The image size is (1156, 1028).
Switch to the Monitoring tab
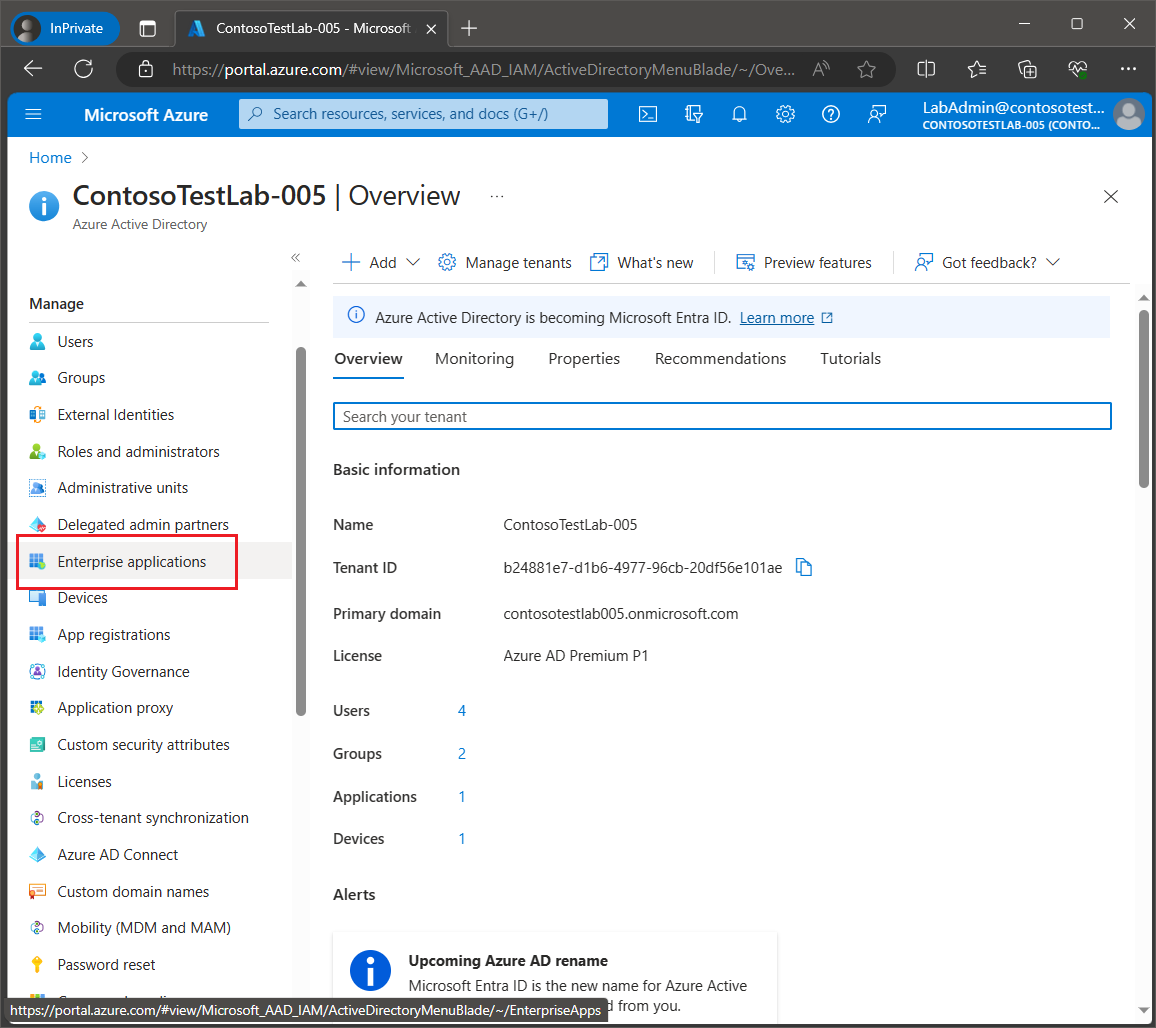click(x=474, y=359)
